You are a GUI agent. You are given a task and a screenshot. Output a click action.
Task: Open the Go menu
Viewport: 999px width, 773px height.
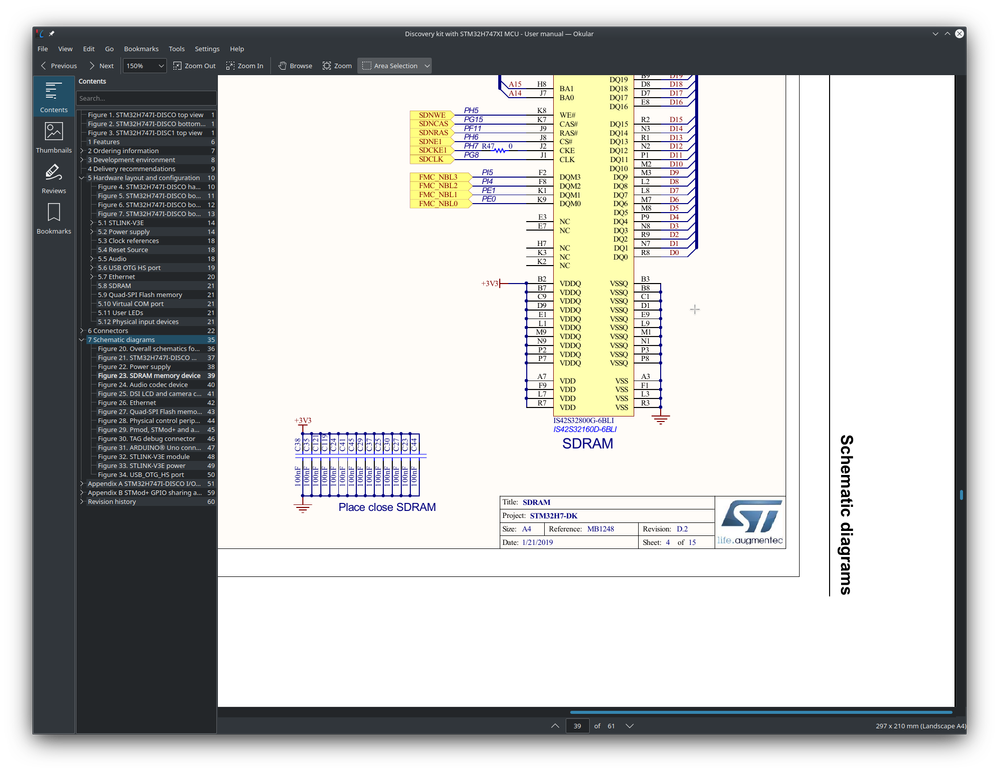109,48
